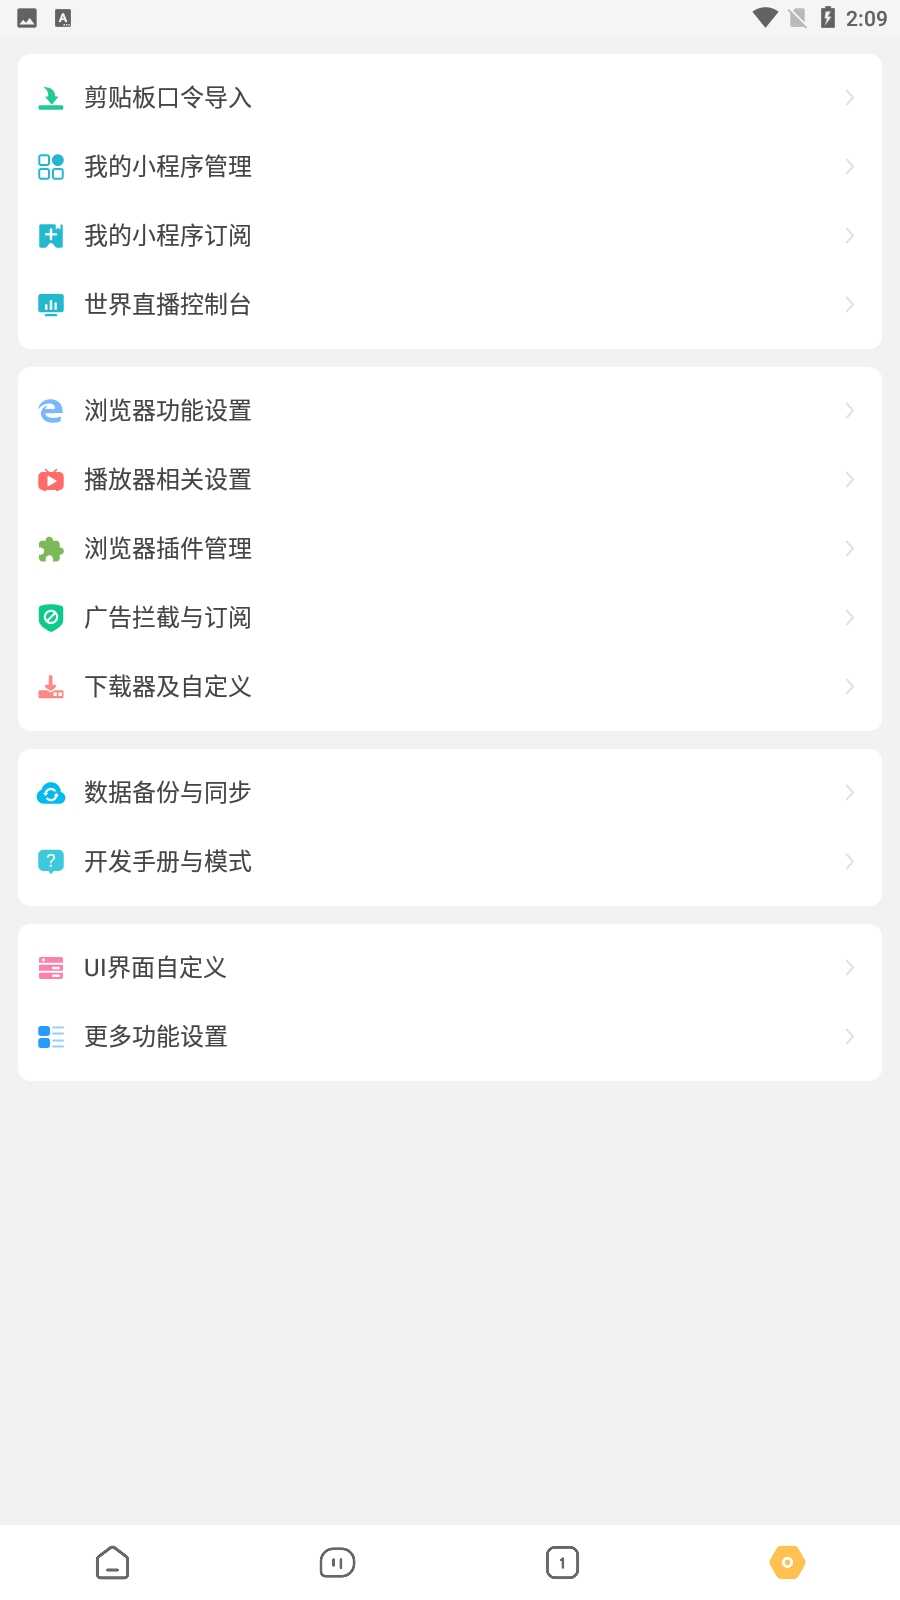Tap the clipboard import download icon
The width and height of the screenshot is (900, 1600).
(x=50, y=98)
